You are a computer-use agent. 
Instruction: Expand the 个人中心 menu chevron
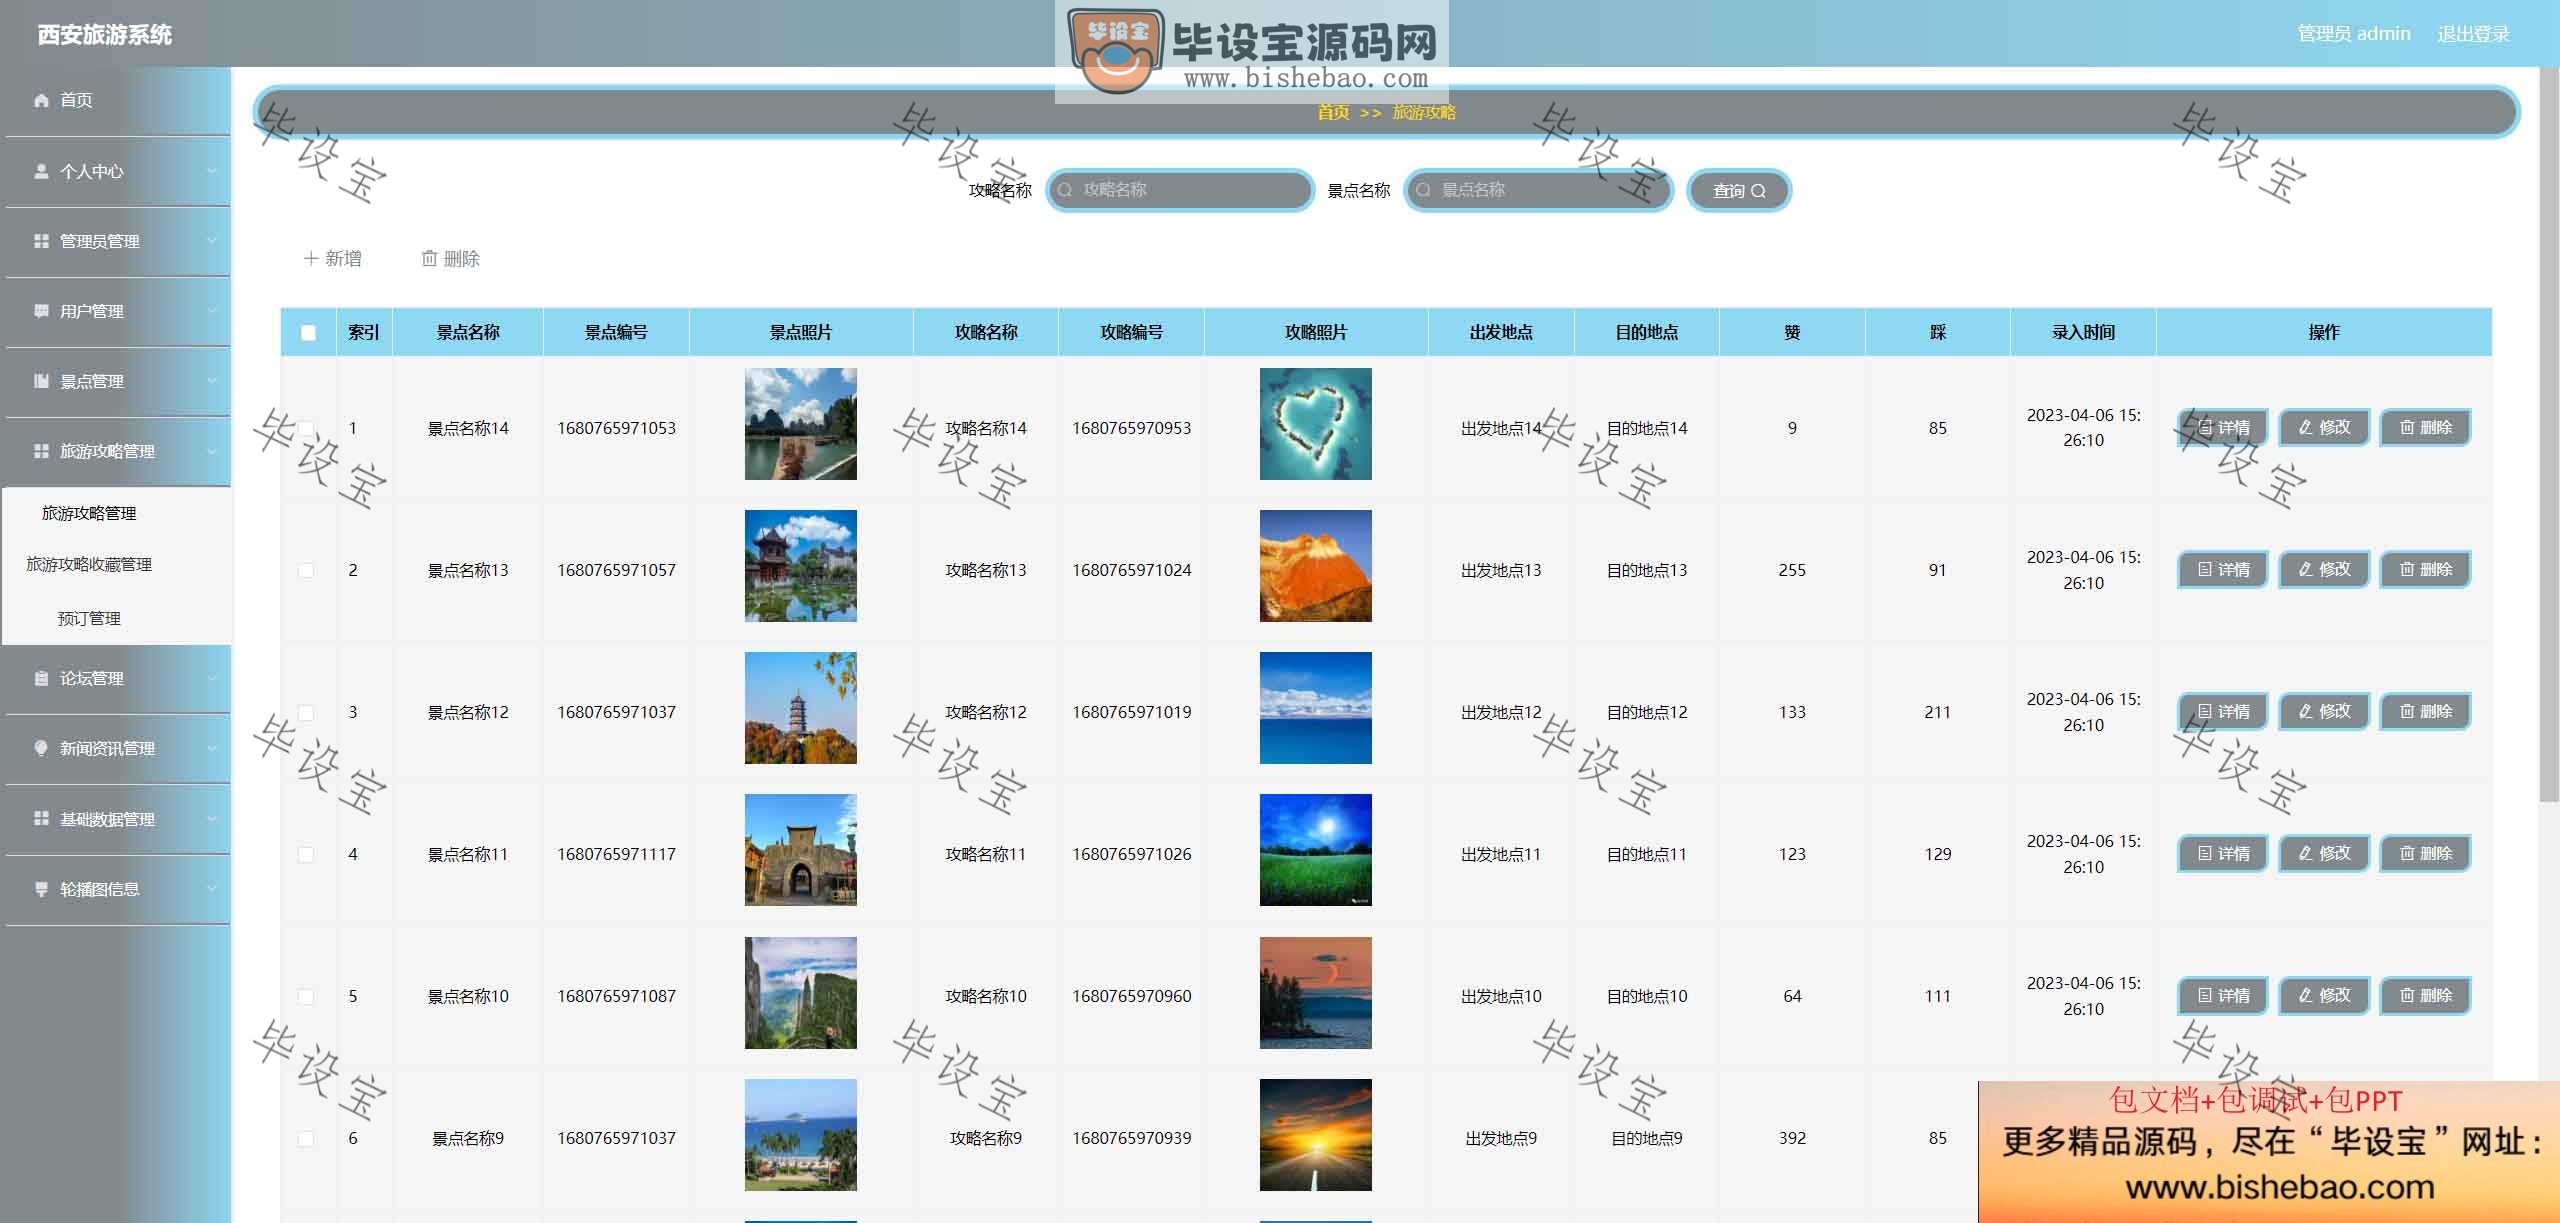click(x=211, y=171)
